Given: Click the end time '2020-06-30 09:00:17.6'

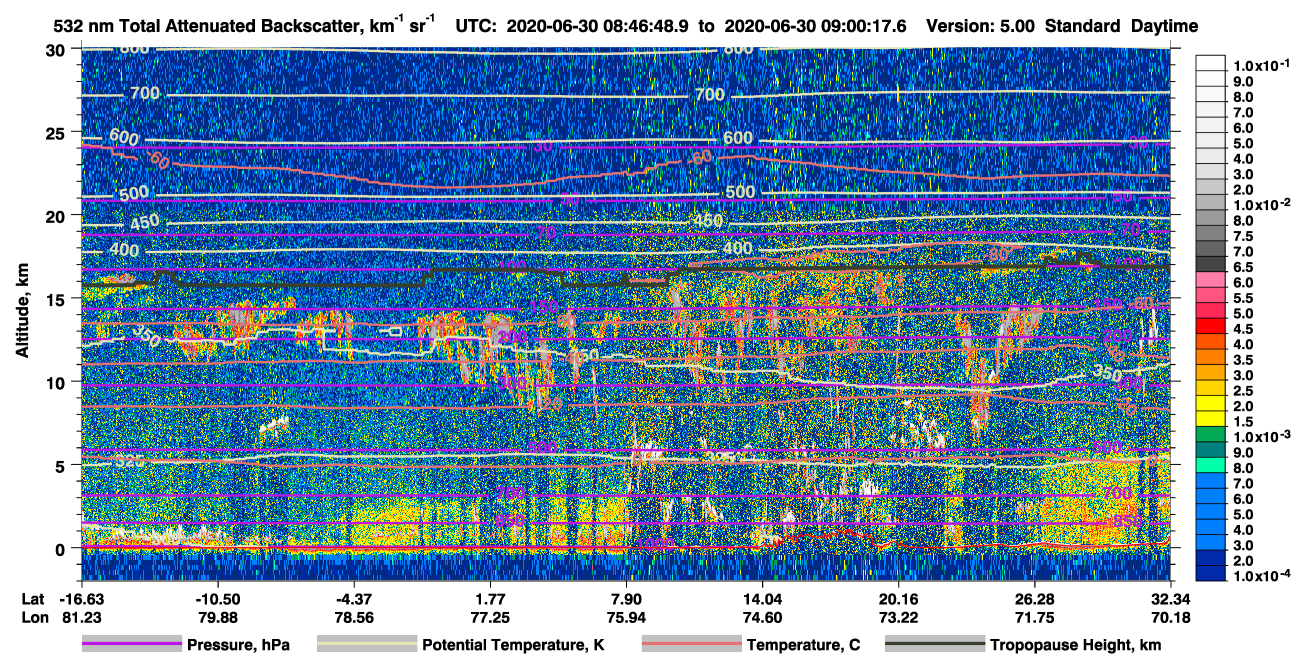Looking at the screenshot, I should pos(817,27).
